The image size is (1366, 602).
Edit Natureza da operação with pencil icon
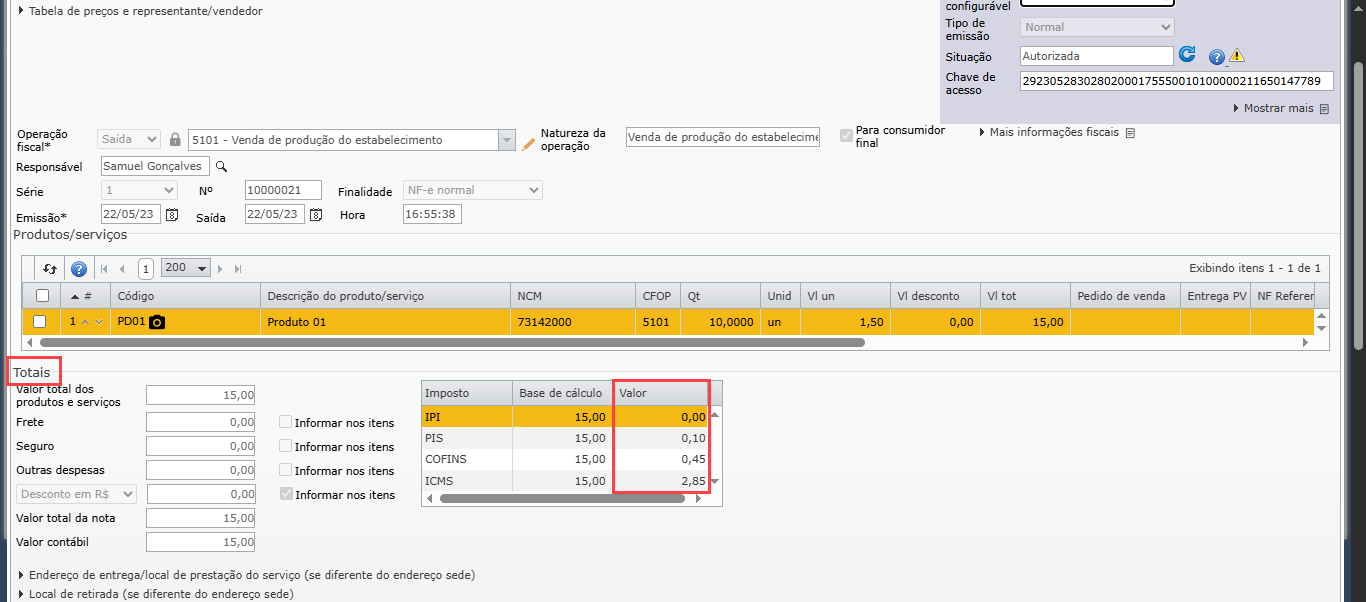click(529, 144)
